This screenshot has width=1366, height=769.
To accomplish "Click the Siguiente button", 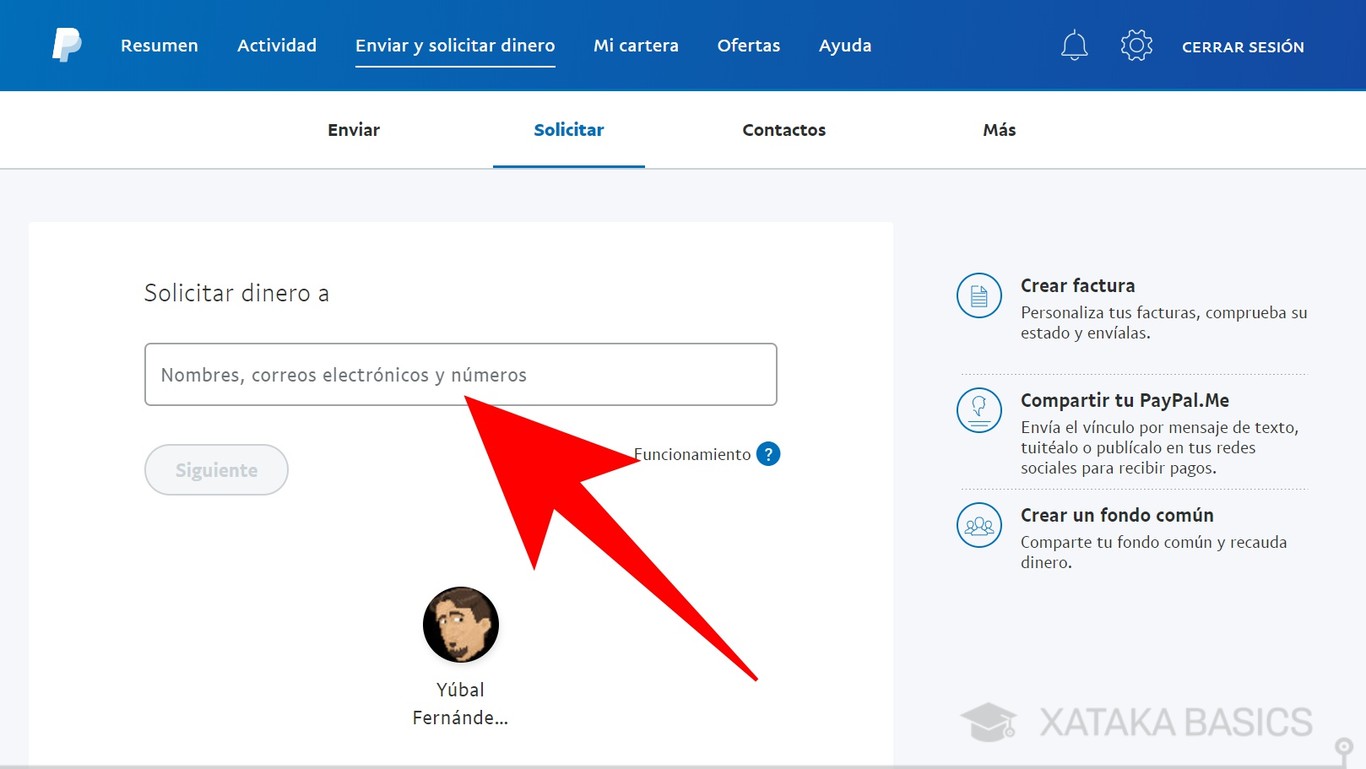I will click(x=216, y=470).
